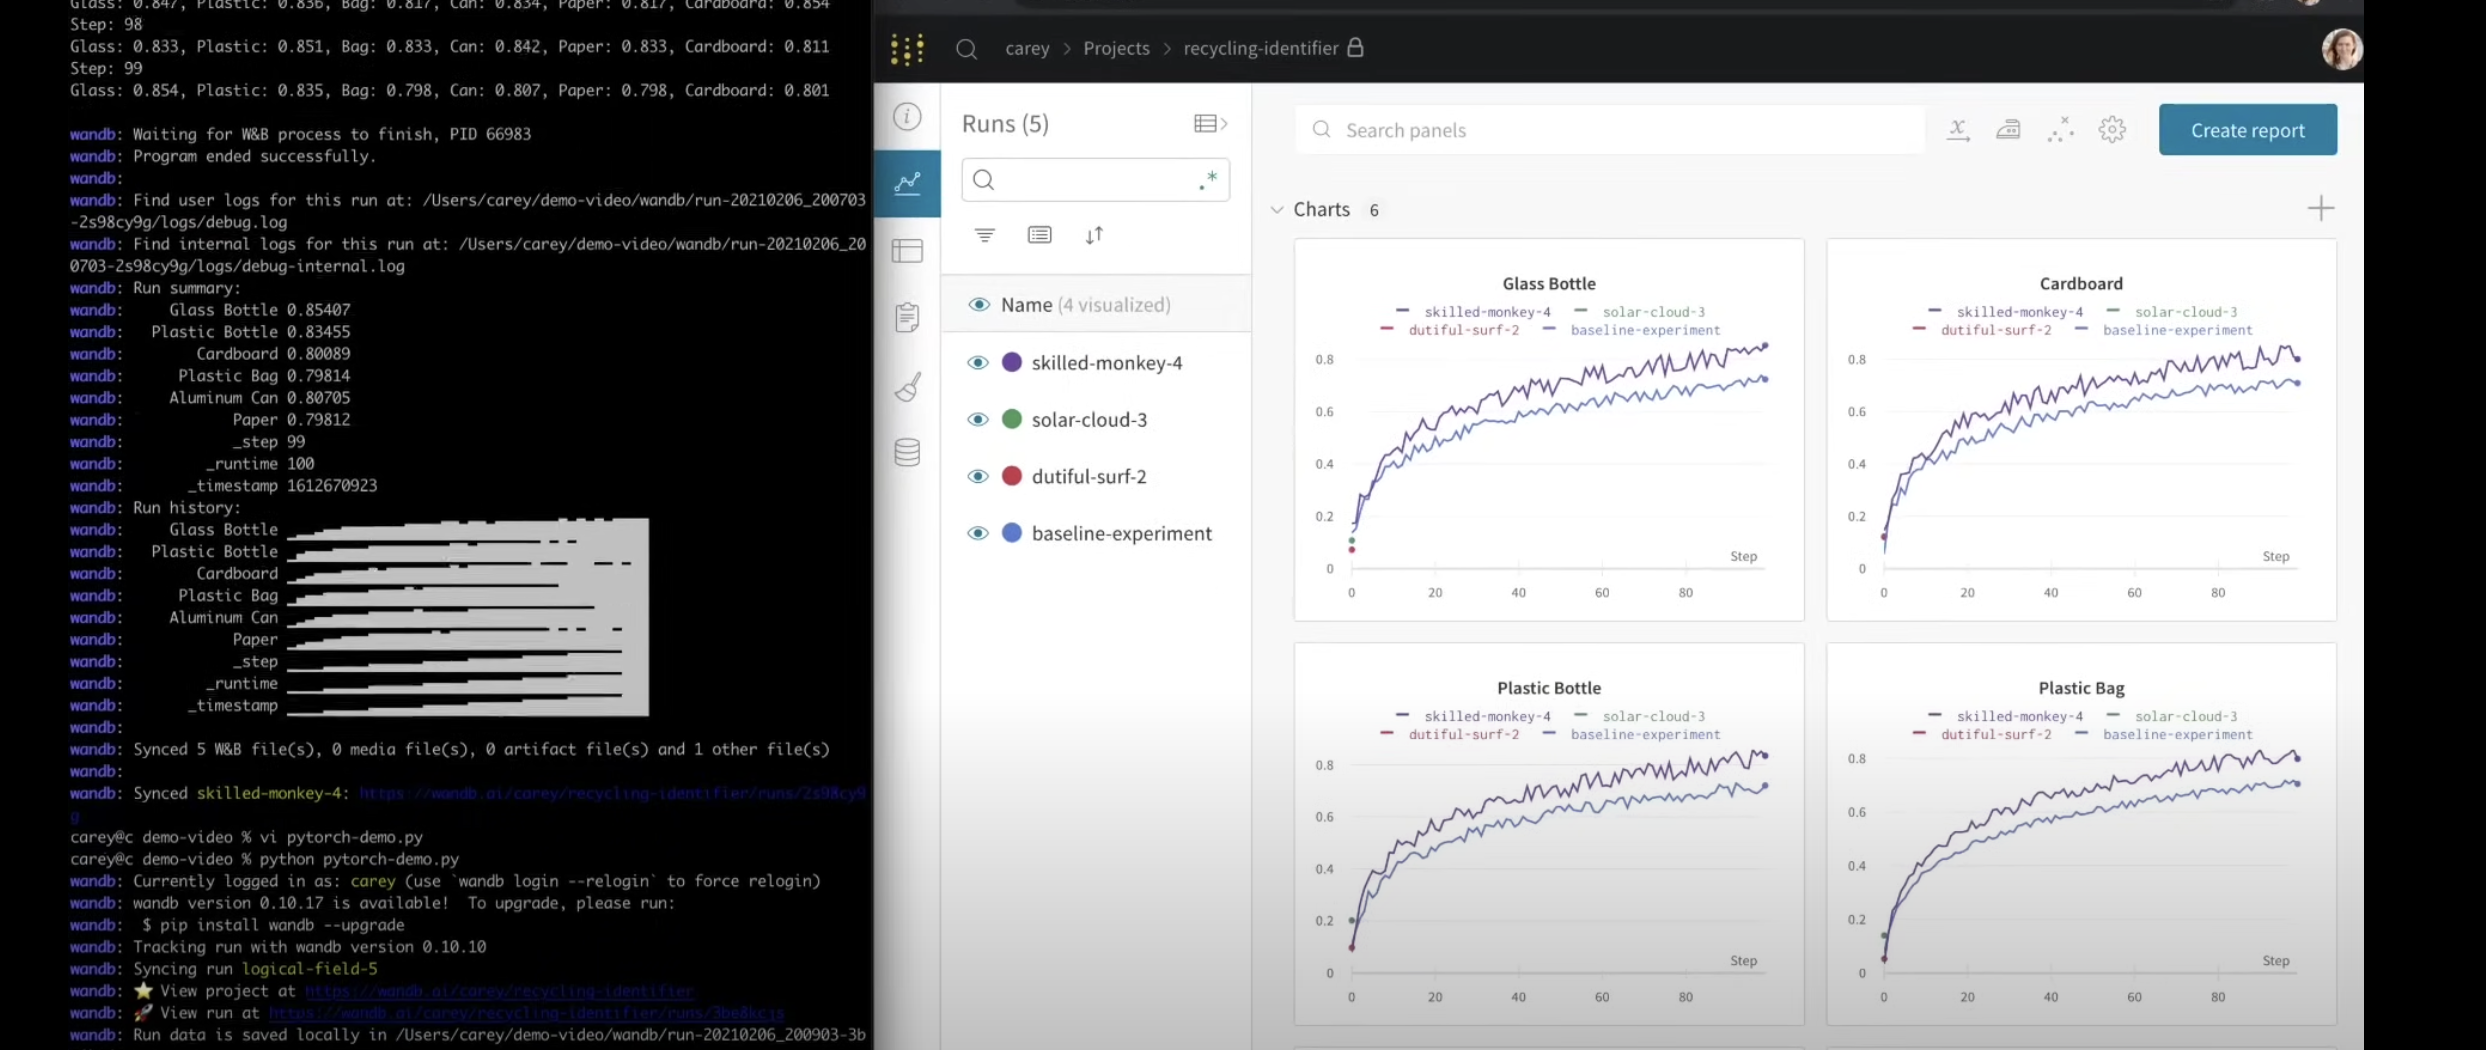Open the skilled-monkey-4 run name
2486x1050 pixels.
1107,363
